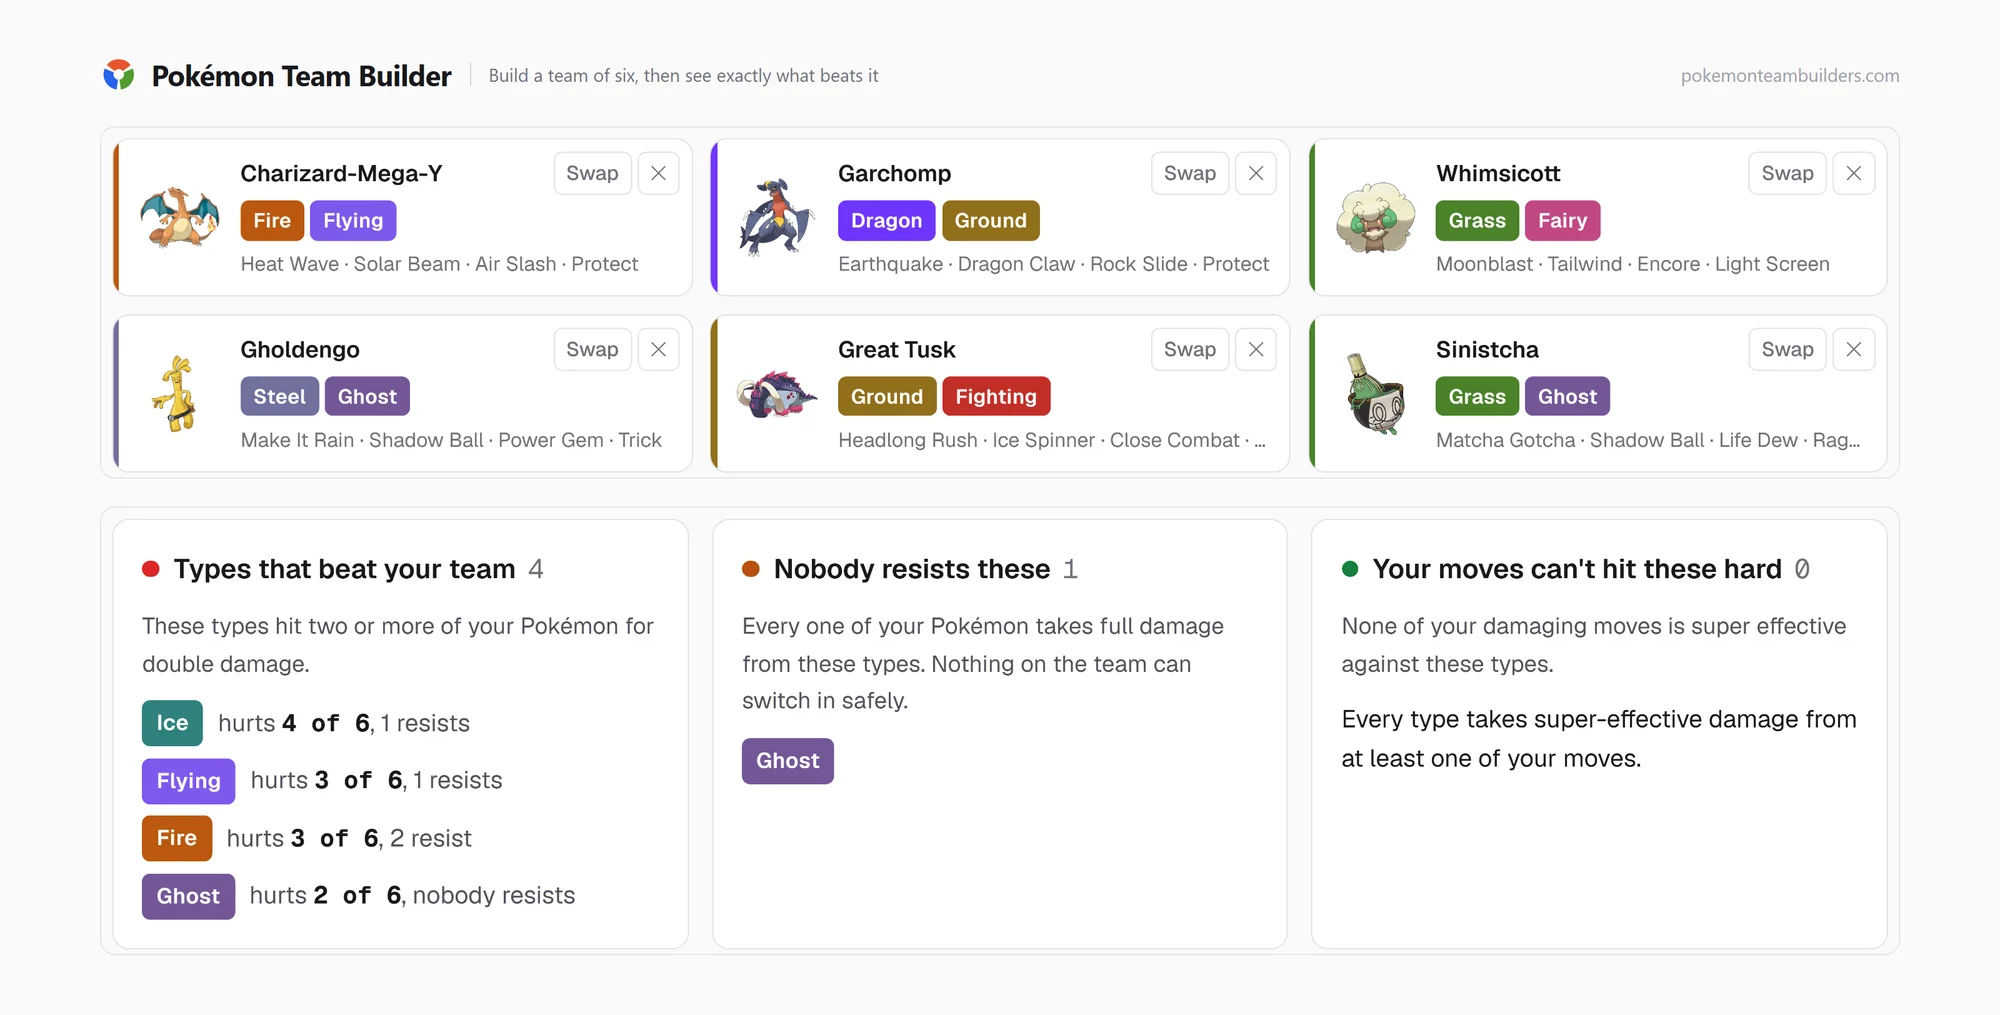Select the Garchomp sprite image
Image resolution: width=2000 pixels, height=1015 pixels.
coord(777,217)
